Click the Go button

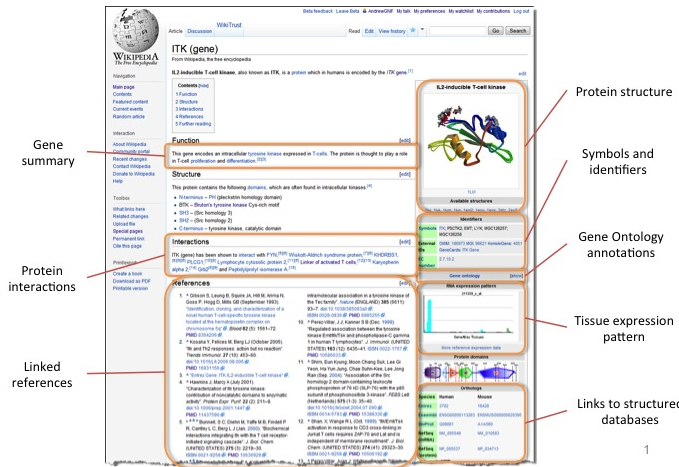495,31
